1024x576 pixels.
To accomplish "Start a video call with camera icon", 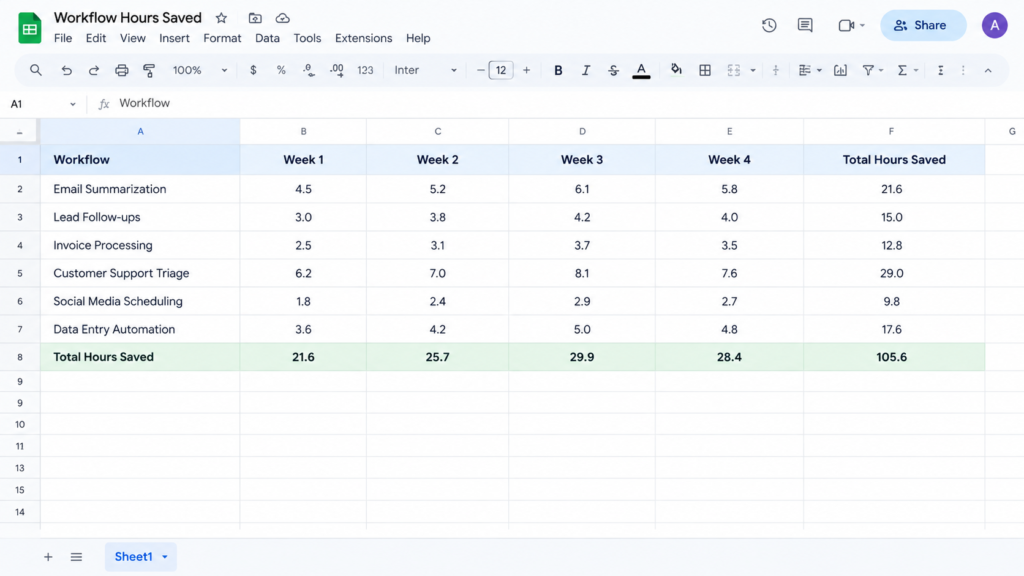I will tap(846, 25).
